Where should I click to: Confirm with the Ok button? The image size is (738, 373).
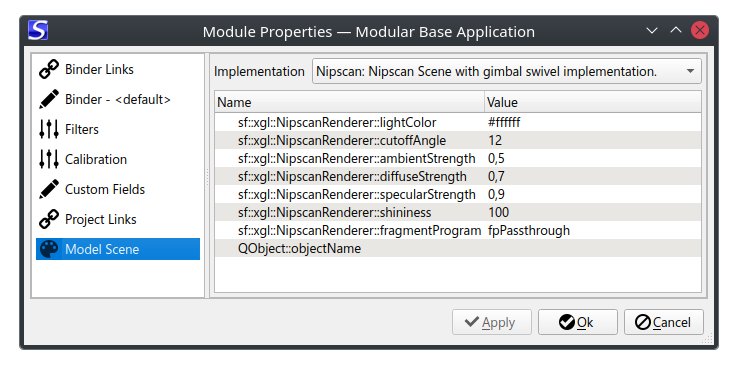point(578,322)
